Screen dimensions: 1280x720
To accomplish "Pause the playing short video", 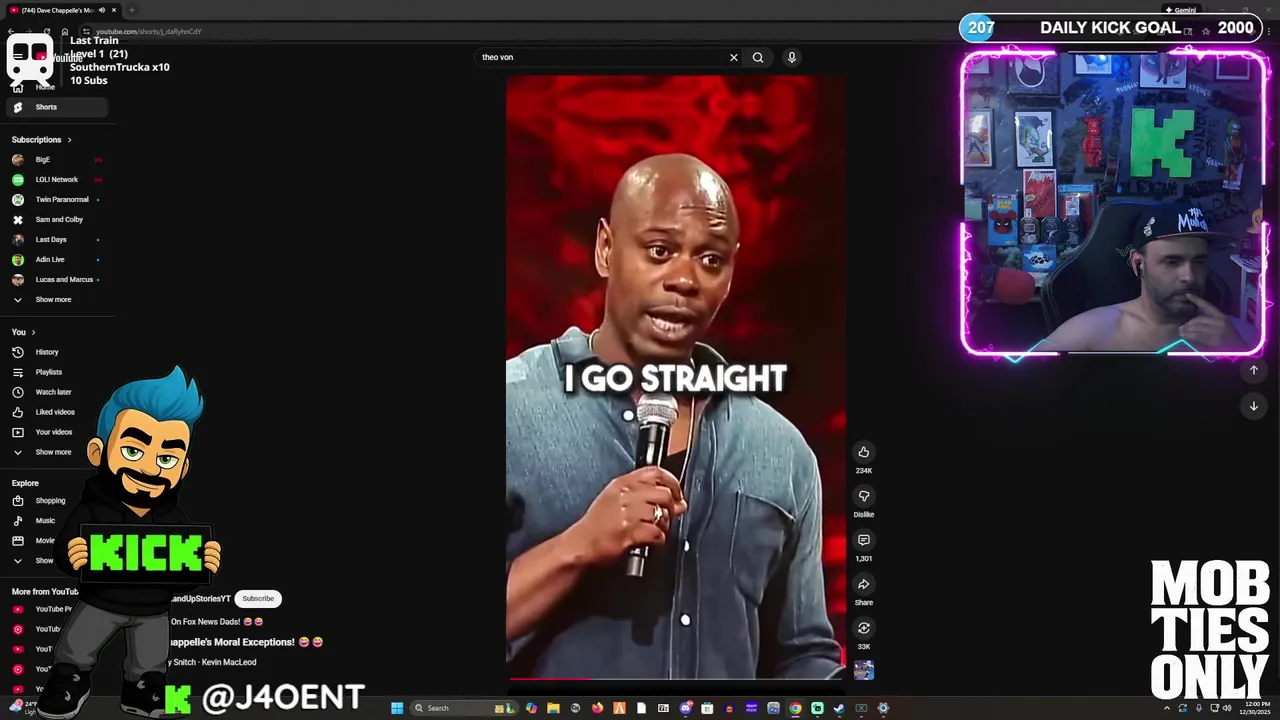I will click(x=676, y=378).
